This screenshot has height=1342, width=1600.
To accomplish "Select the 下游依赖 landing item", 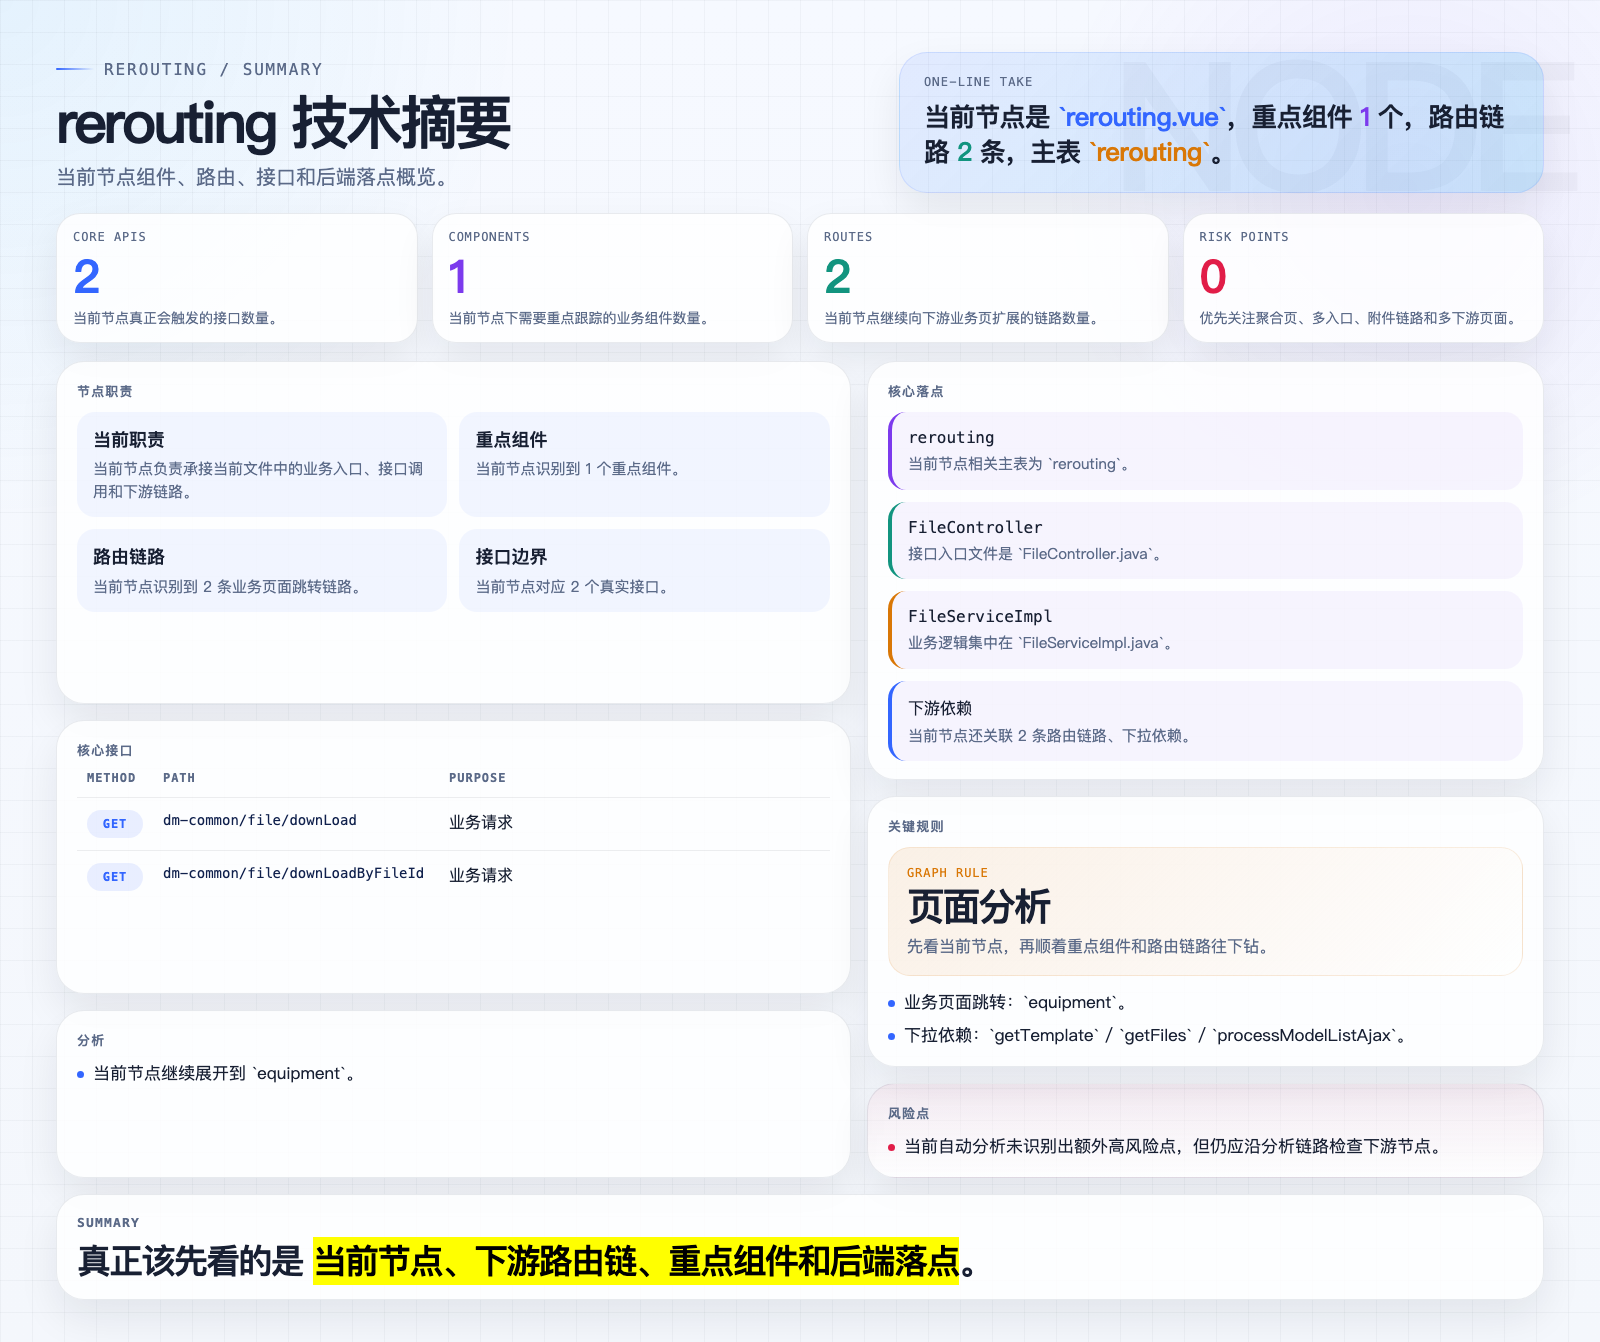I will pyautogui.click(x=1205, y=721).
